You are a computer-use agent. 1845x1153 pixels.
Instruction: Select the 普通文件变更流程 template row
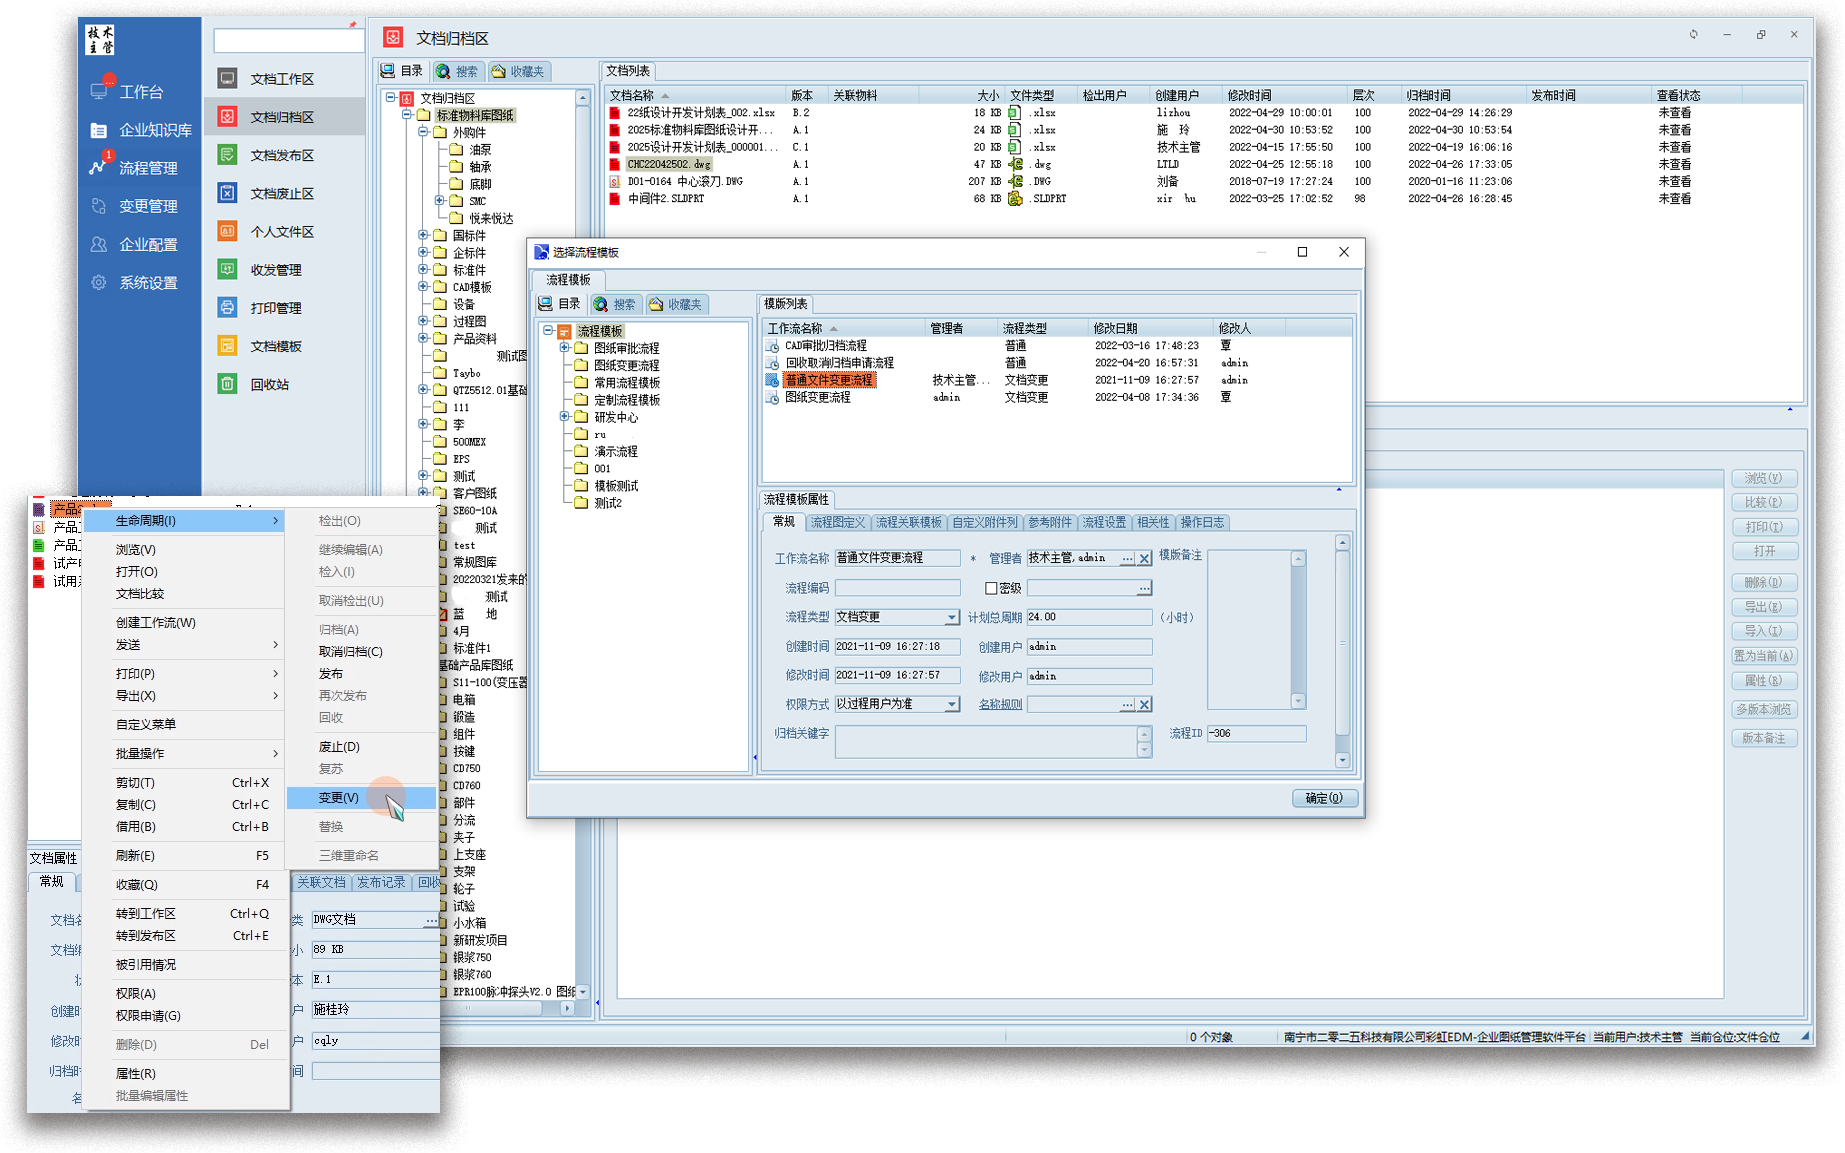[x=829, y=380]
